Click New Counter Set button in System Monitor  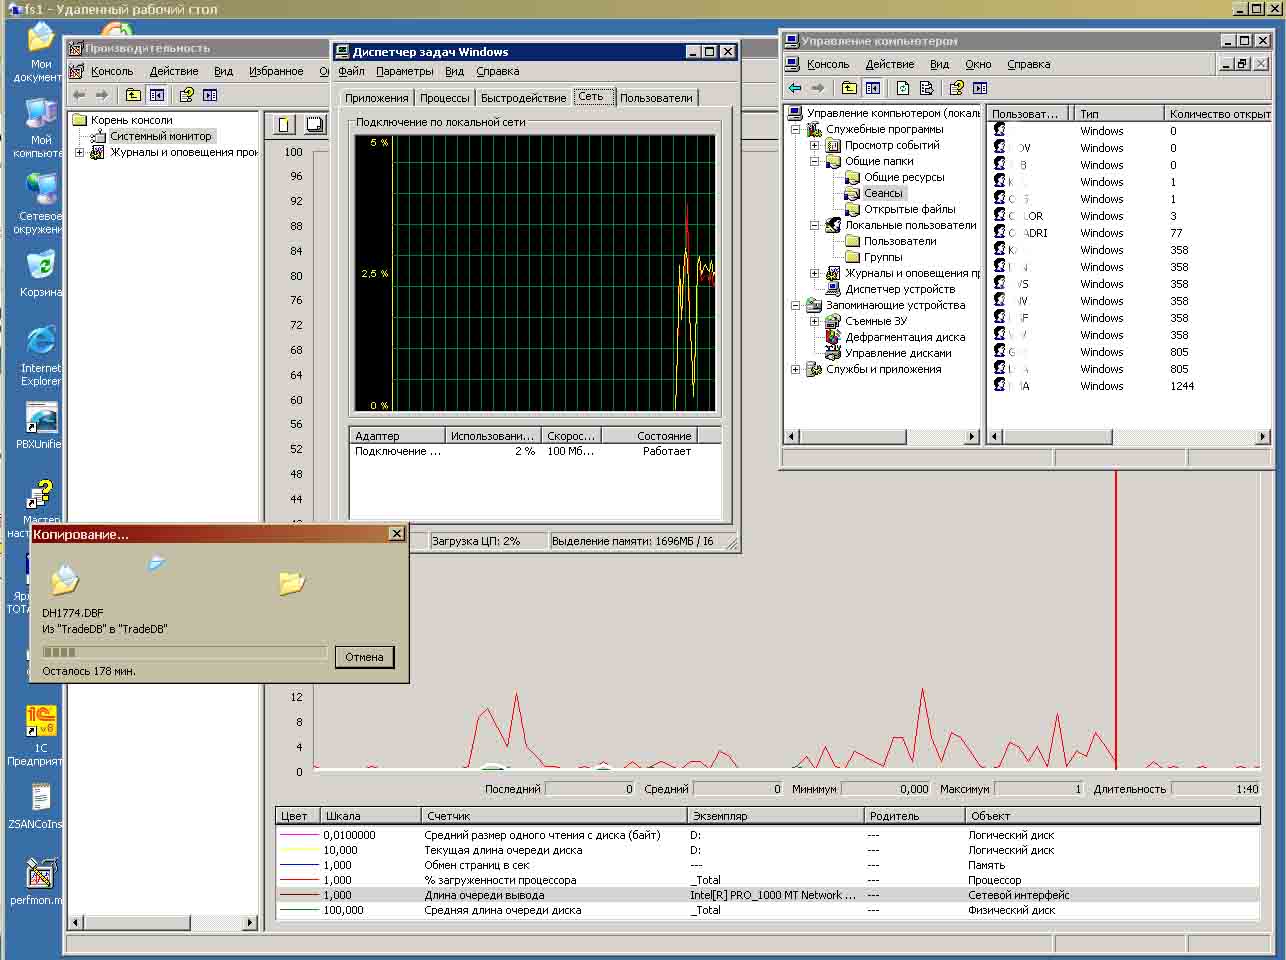coord(285,124)
